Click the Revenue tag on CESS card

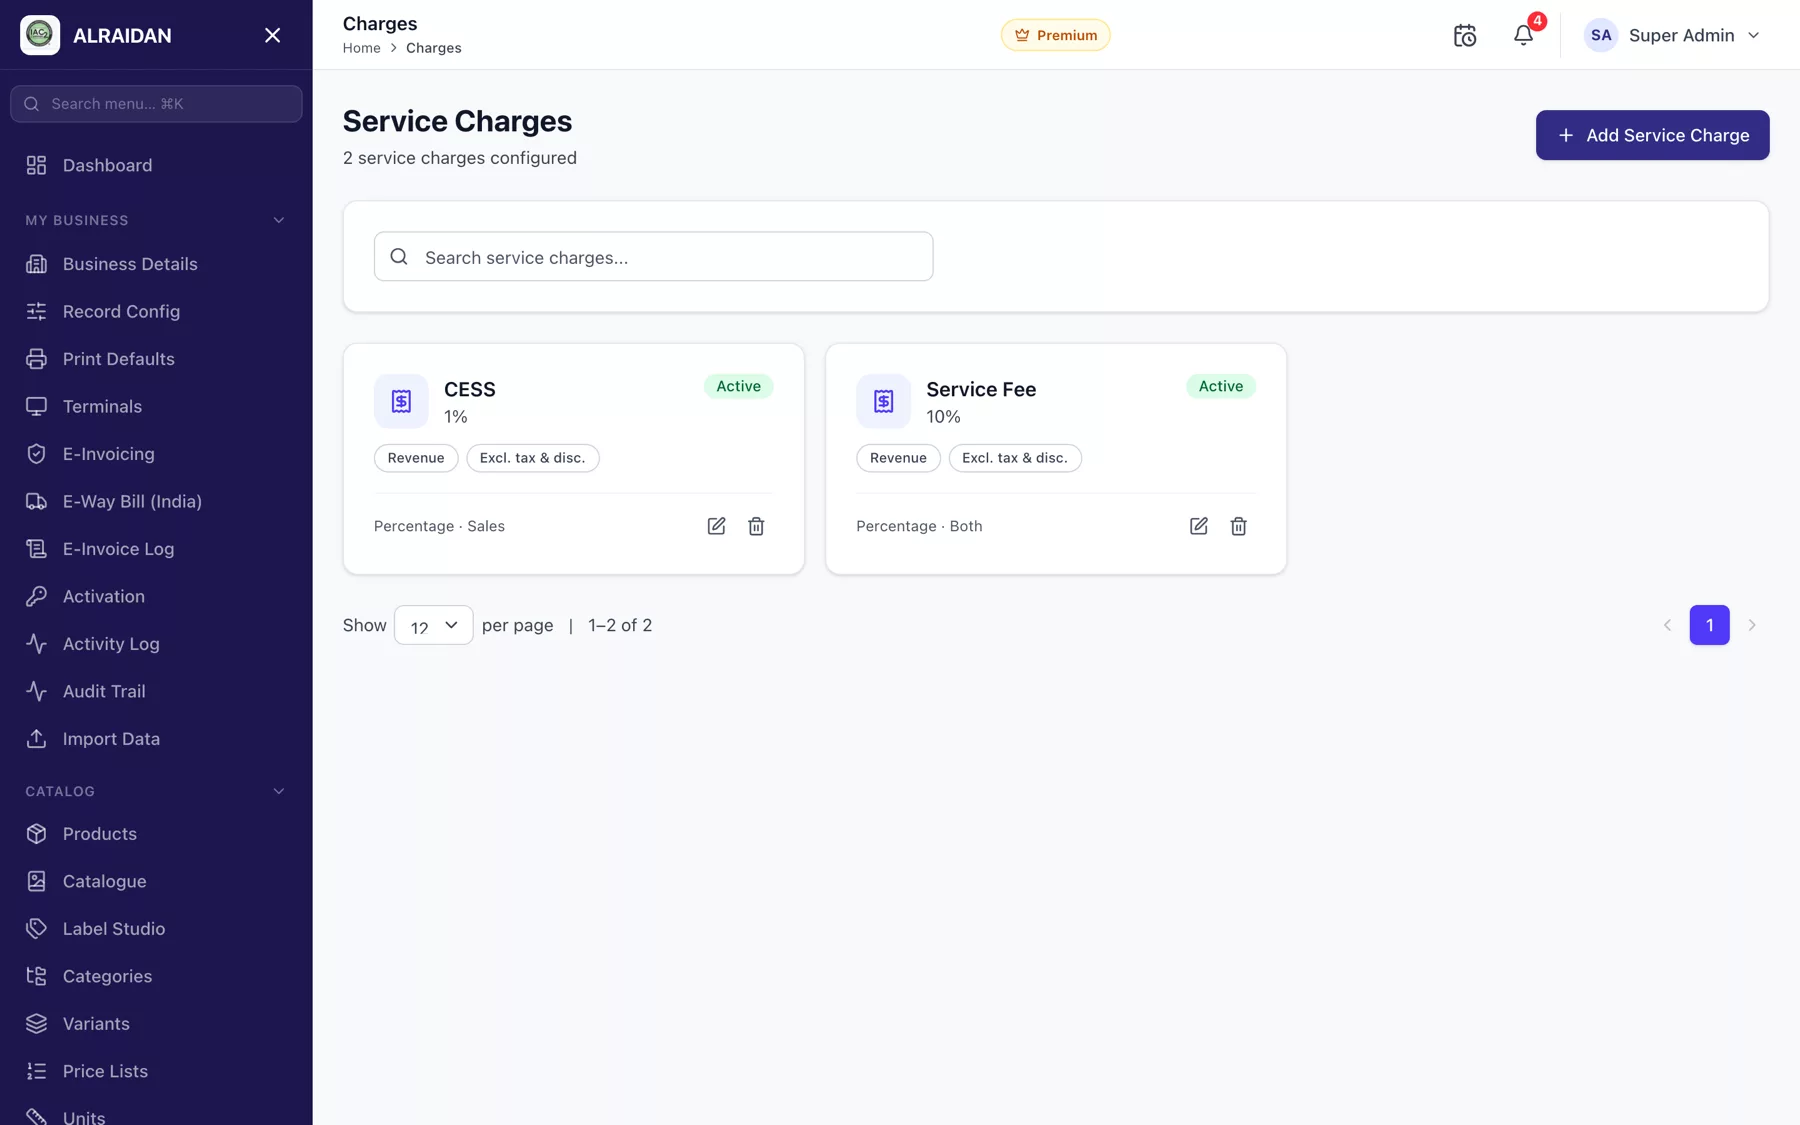coord(416,458)
